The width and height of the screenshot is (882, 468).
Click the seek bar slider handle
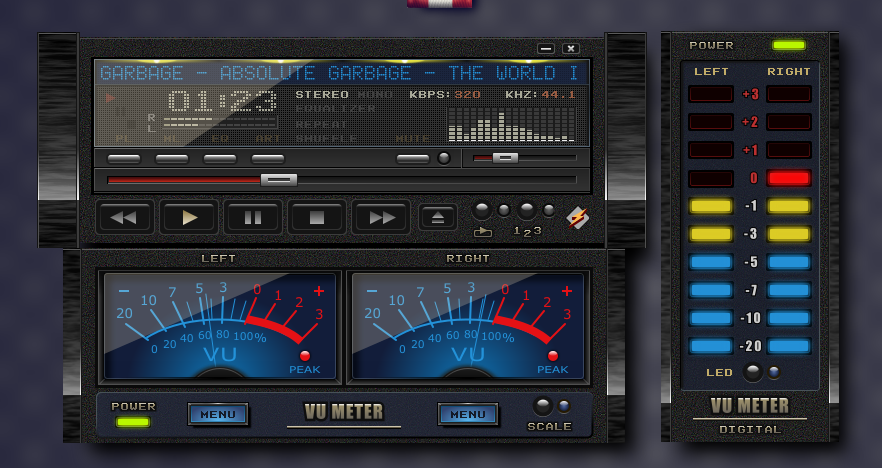tap(278, 180)
